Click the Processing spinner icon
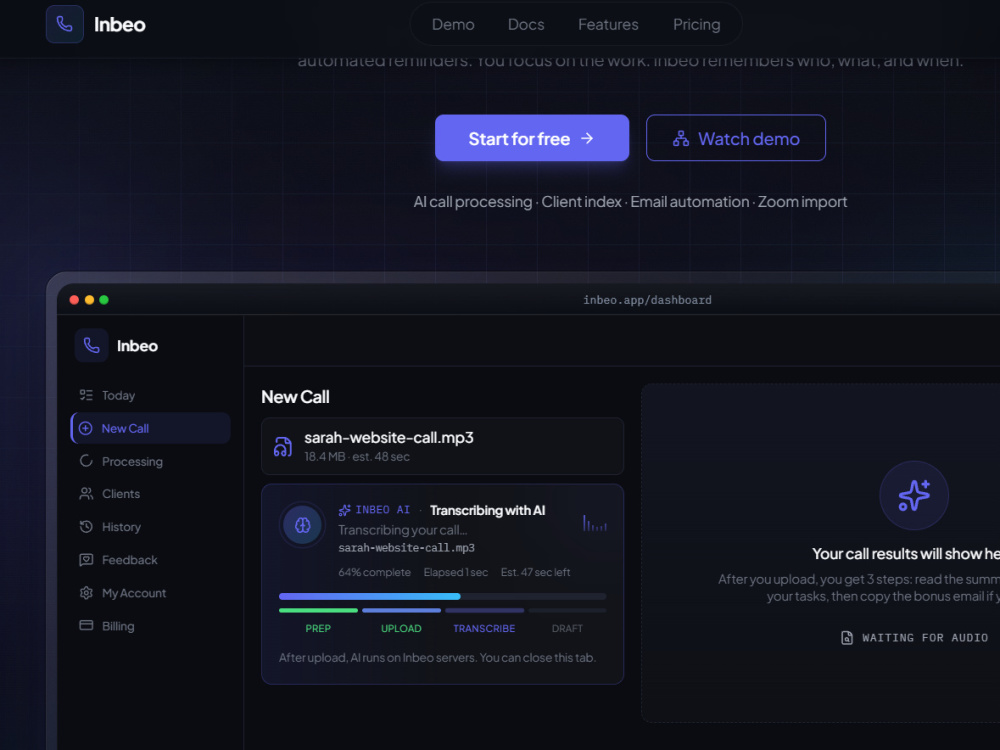1000x750 pixels. point(86,461)
